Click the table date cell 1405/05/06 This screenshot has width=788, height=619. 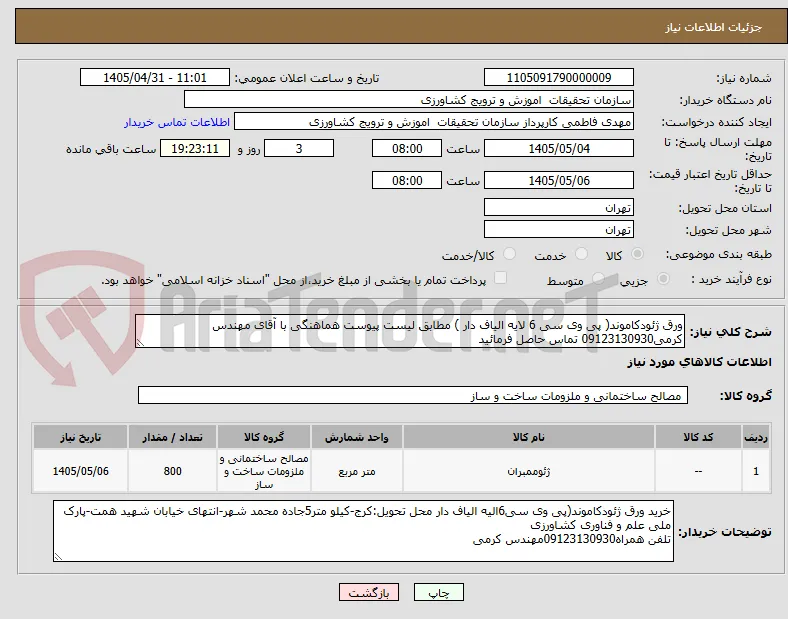pyautogui.click(x=80, y=471)
